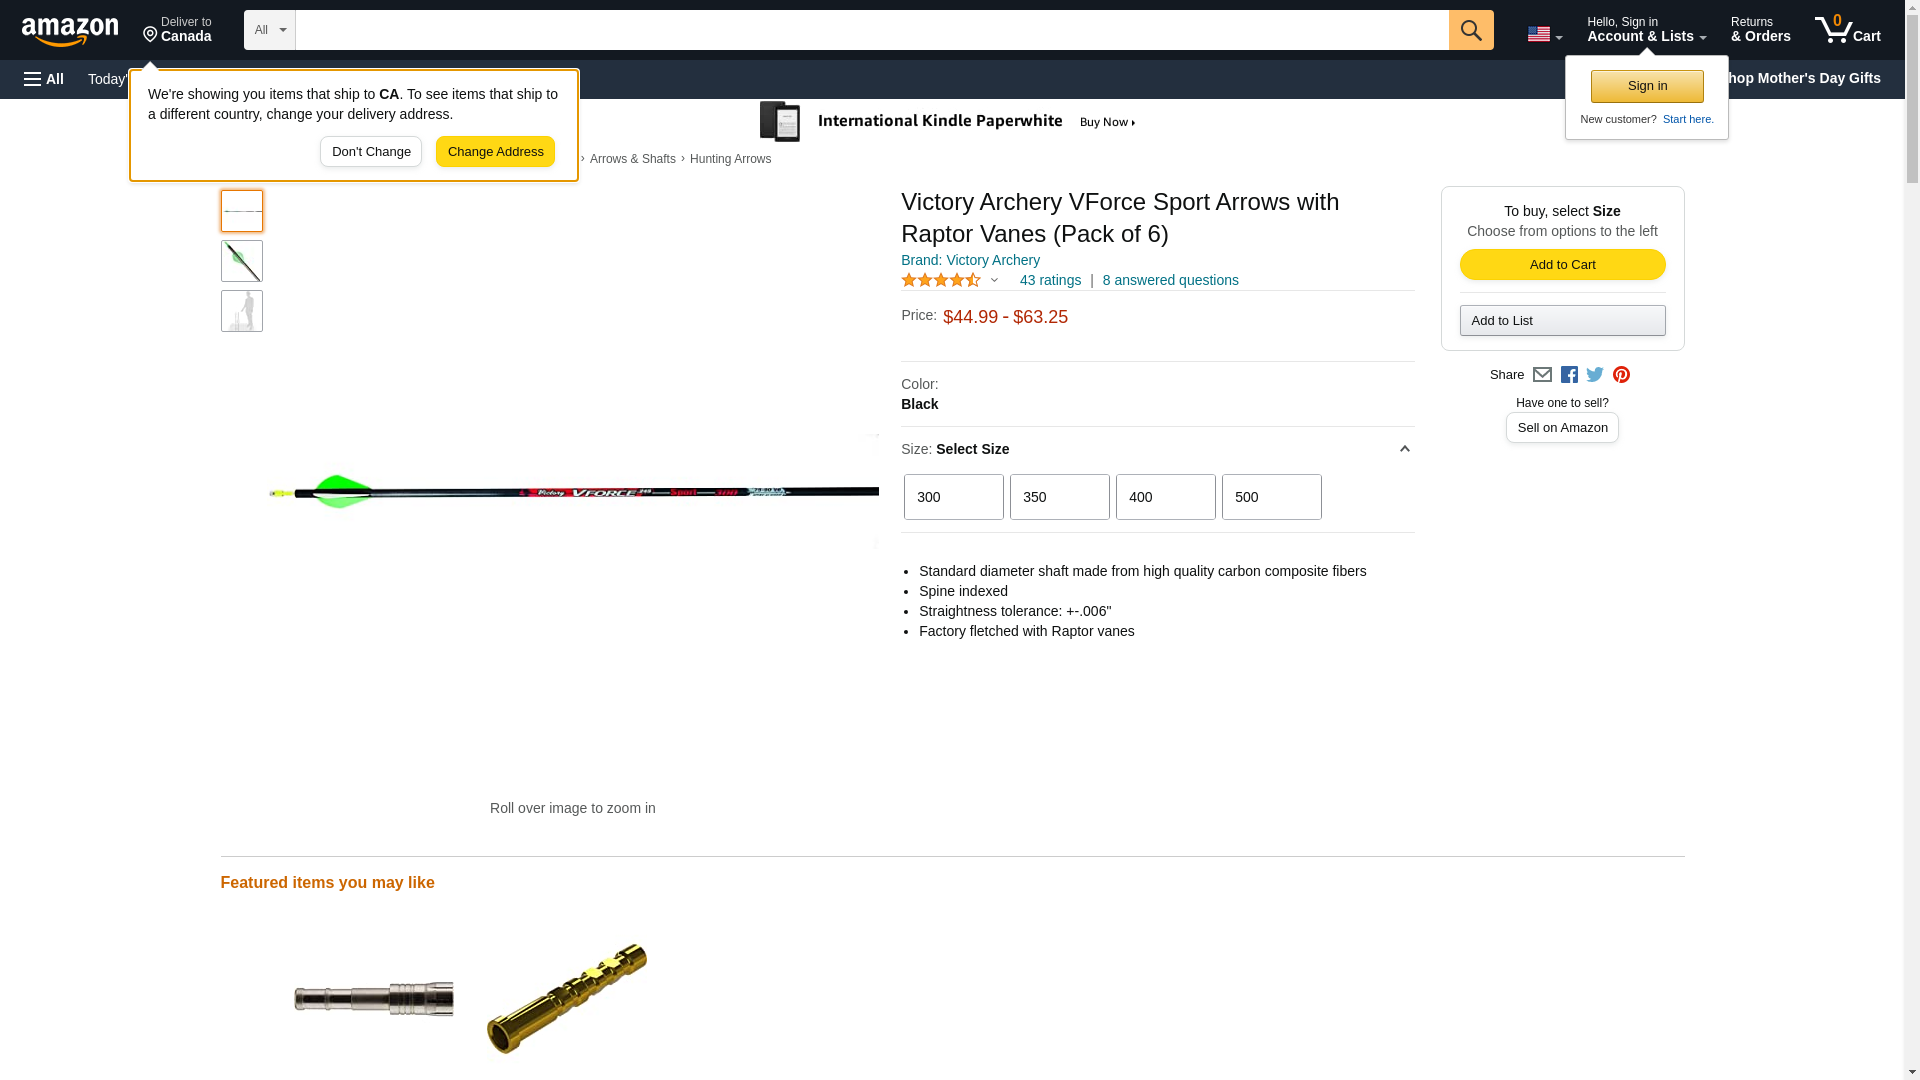Share product on Twitter icon
The width and height of the screenshot is (1920, 1080).
[x=1595, y=375]
